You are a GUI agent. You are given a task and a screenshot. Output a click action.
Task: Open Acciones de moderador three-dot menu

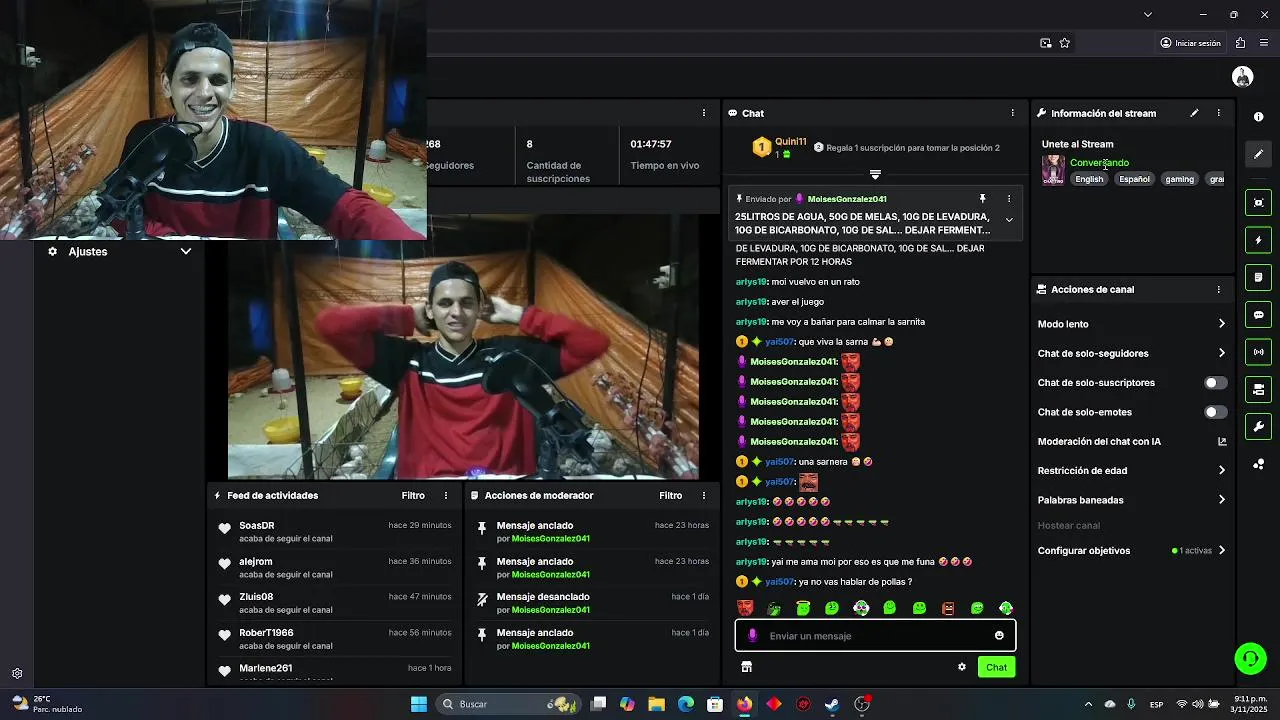coord(704,496)
